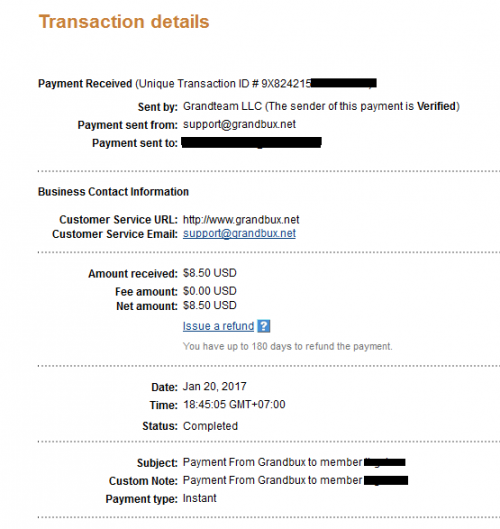Click the 180 days refund notice text
The image size is (500, 529).
coord(287,346)
